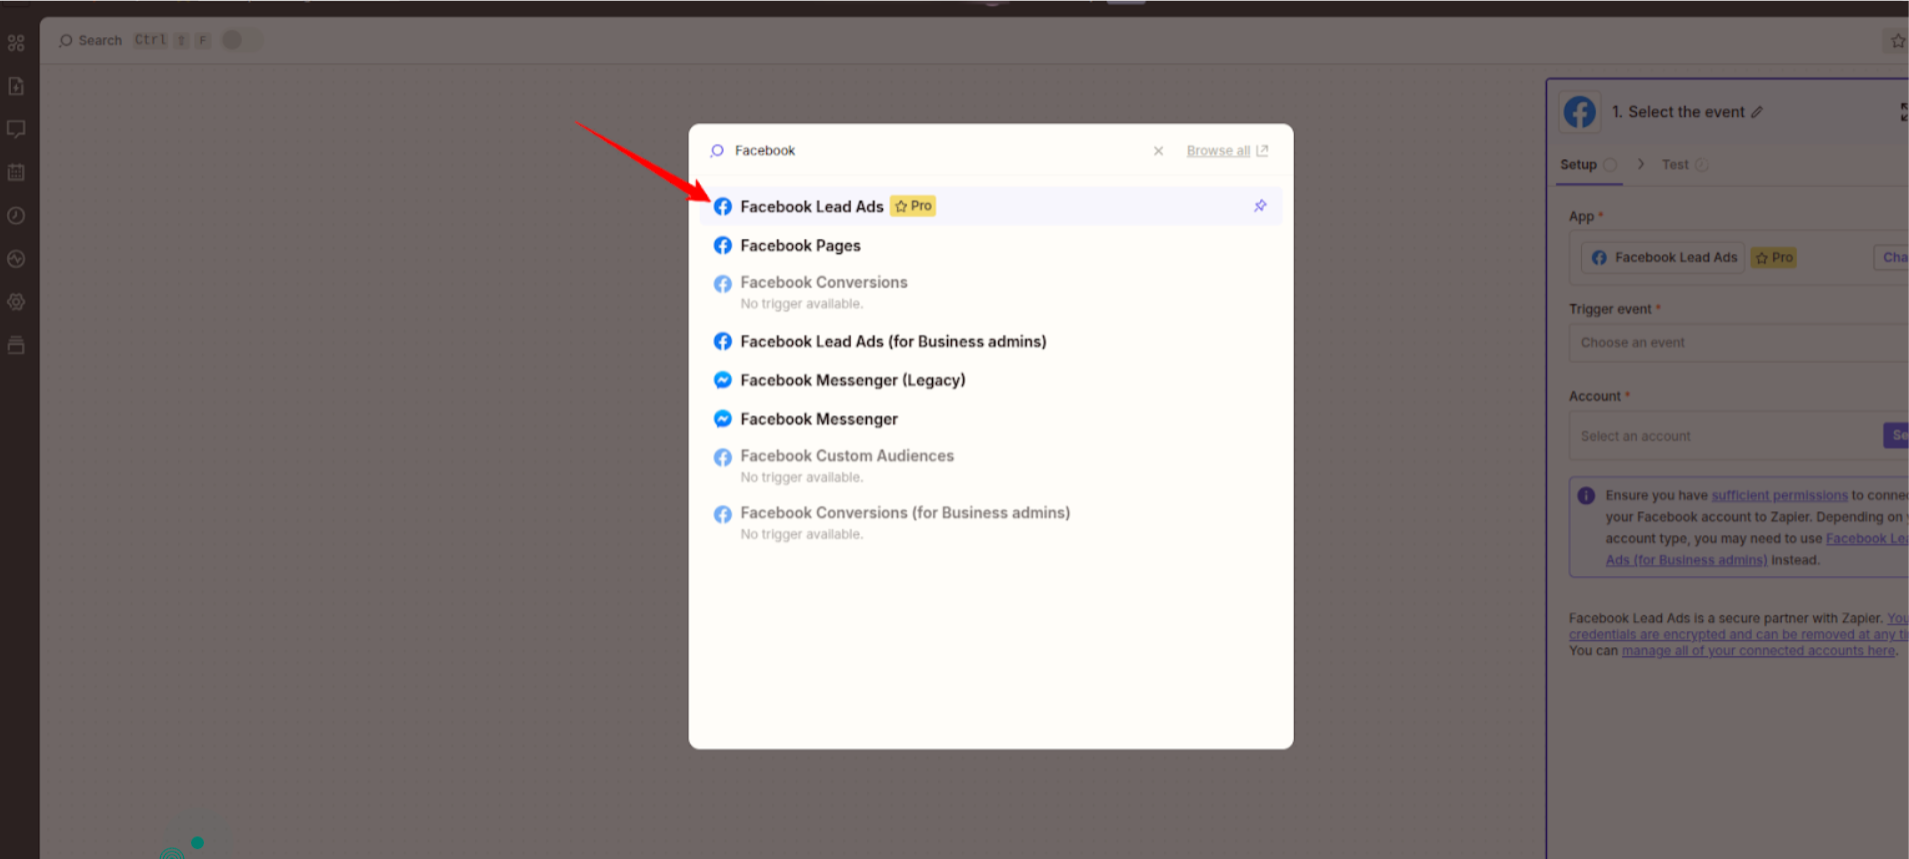Open the "Browse all" link
Screen dimensions: 1909x859
click(x=1227, y=151)
